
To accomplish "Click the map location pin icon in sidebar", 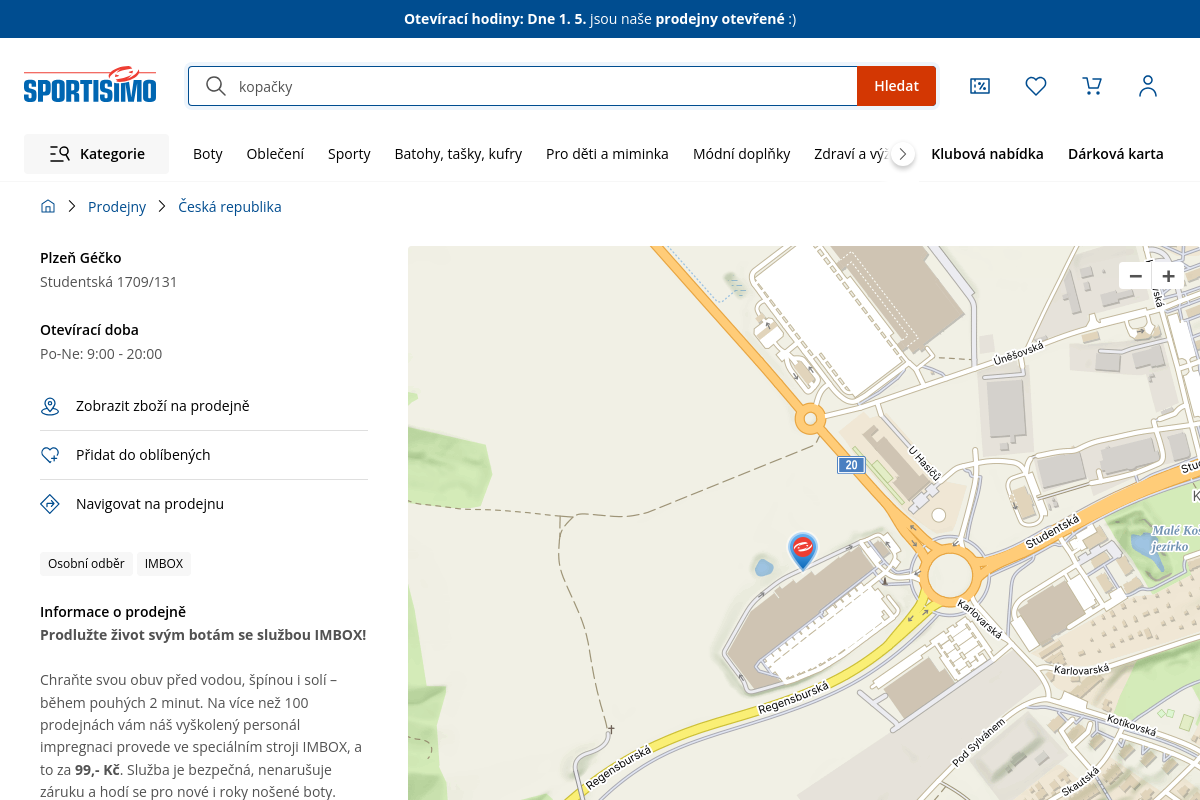I will click(50, 406).
